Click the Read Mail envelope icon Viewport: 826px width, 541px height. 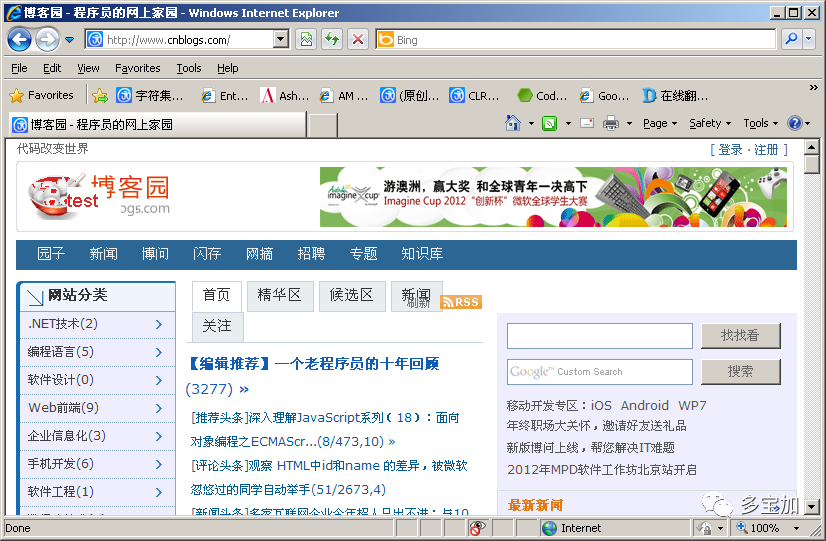coord(587,123)
